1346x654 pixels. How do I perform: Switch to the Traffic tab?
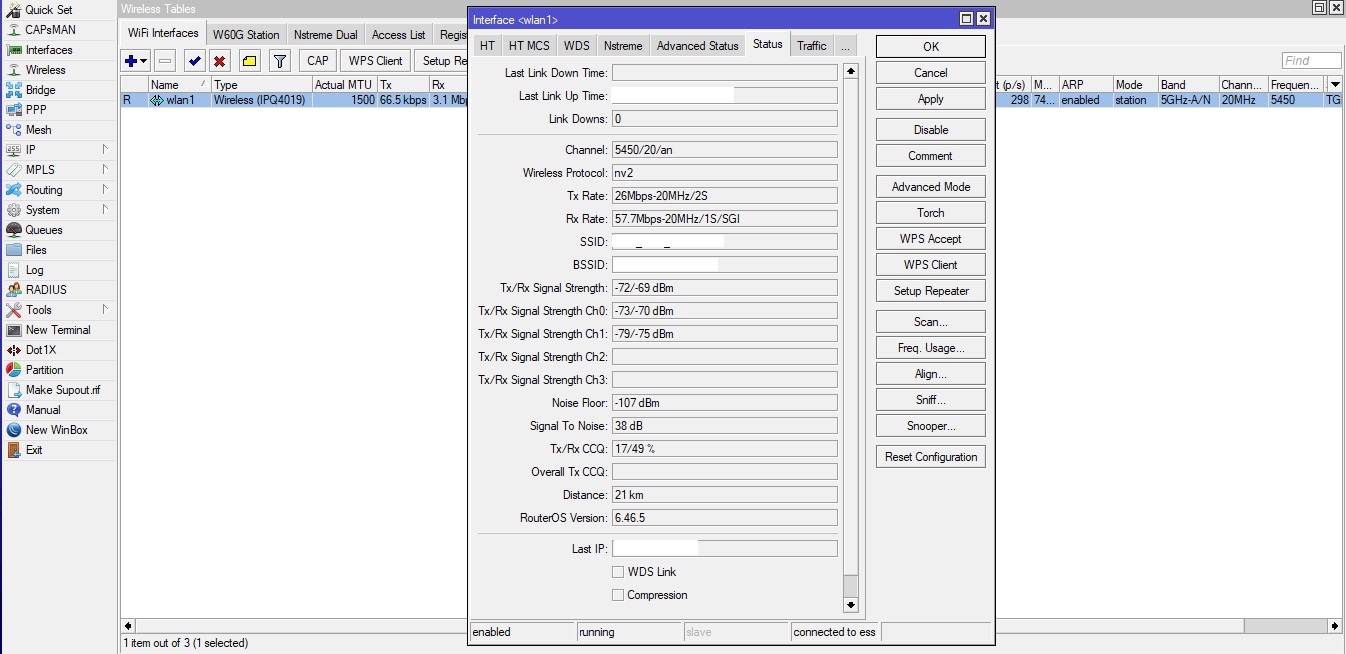[x=811, y=45]
